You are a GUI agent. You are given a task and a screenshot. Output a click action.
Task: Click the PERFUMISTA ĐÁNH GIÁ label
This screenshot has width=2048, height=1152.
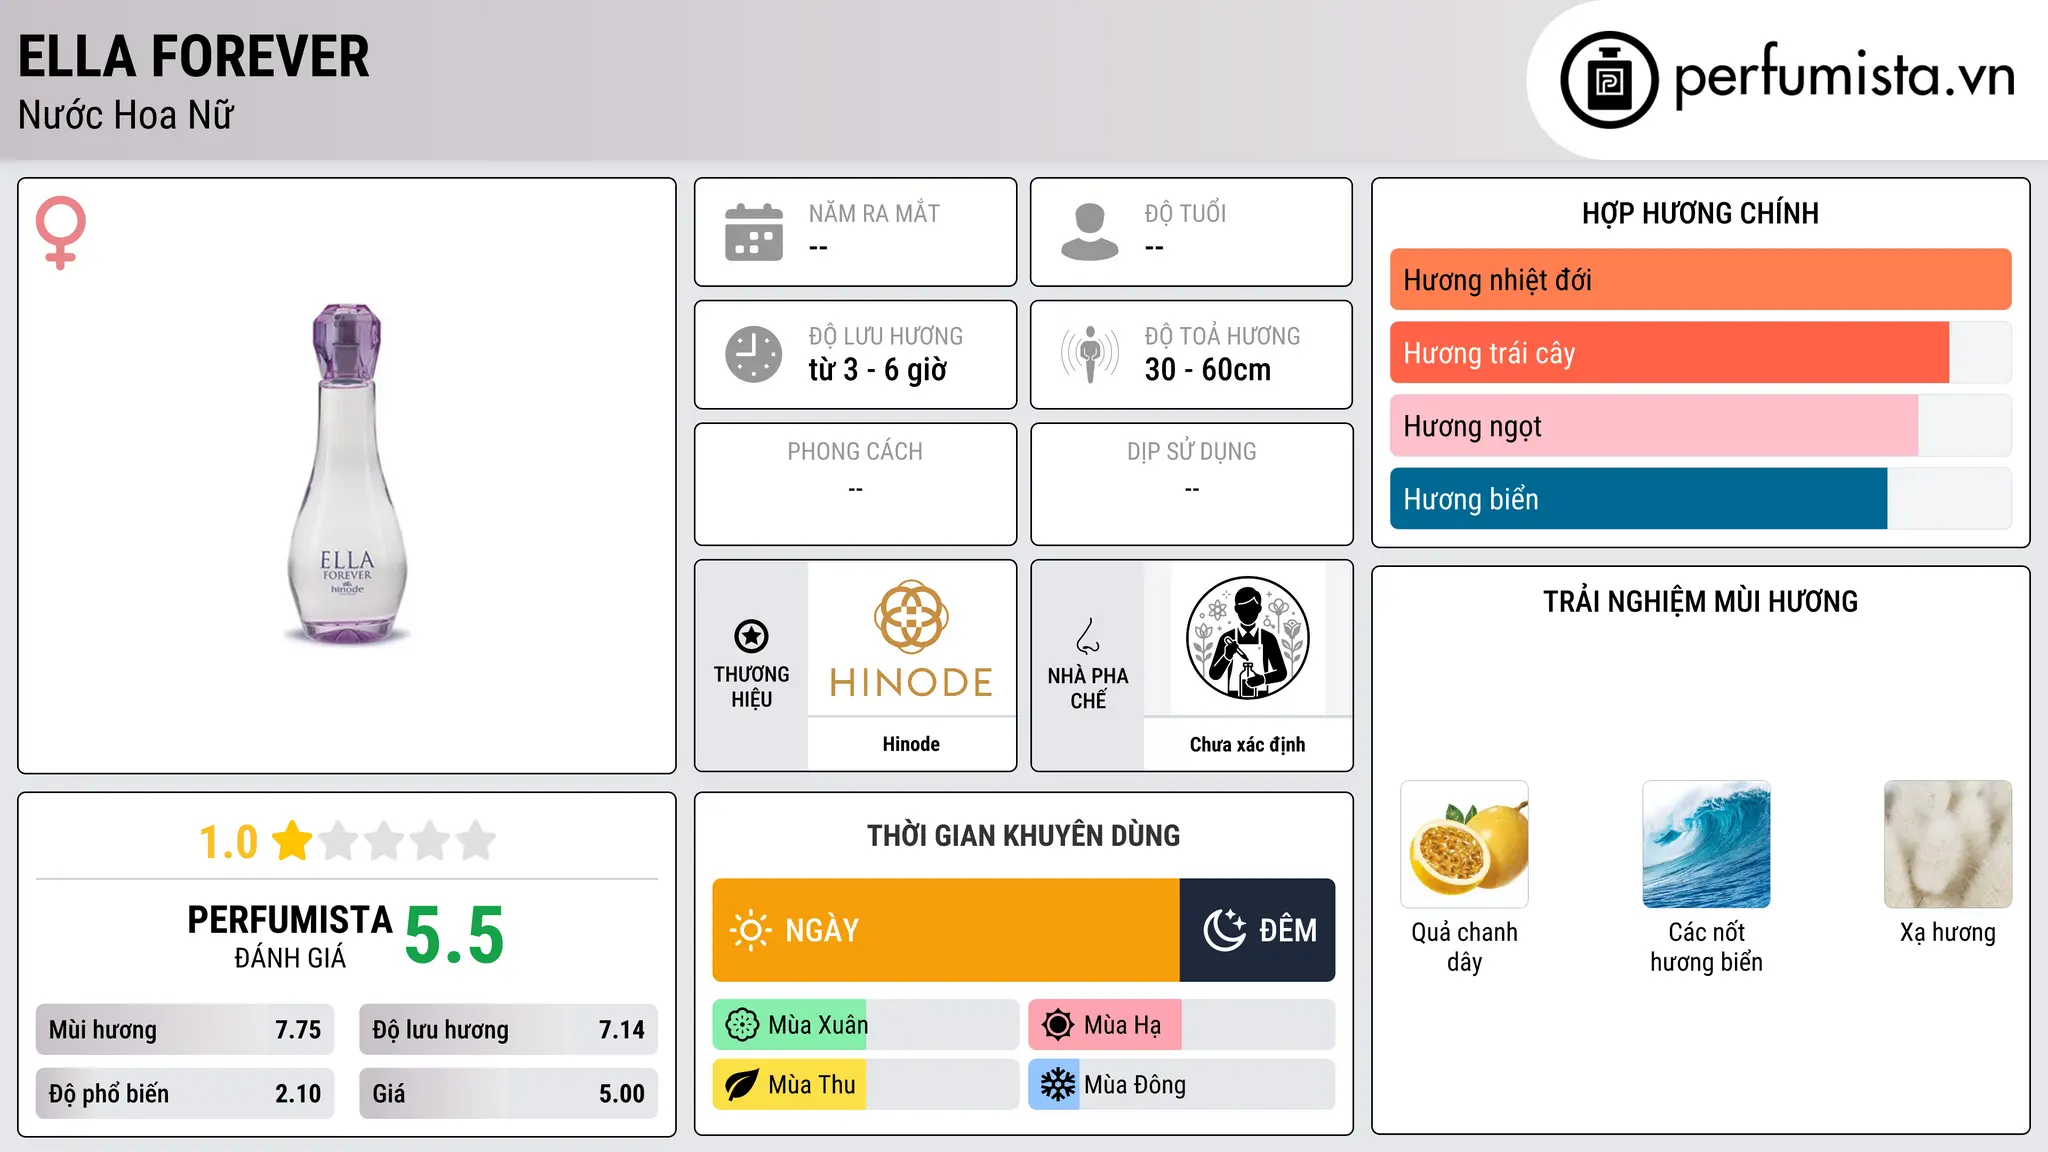pos(290,935)
